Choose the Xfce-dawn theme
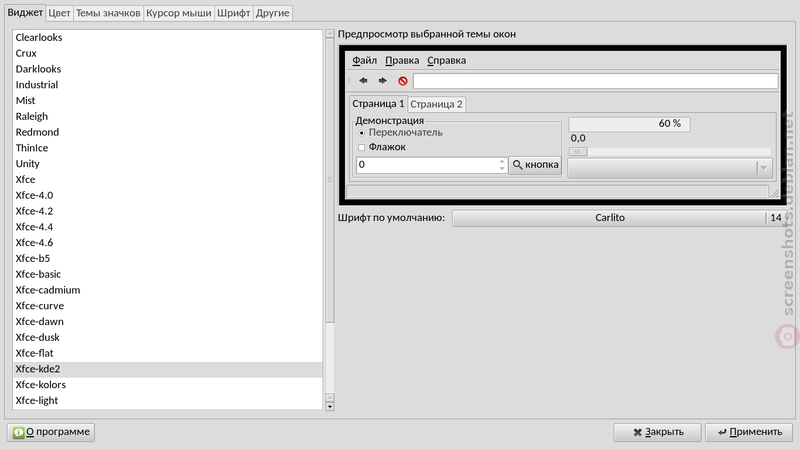The image size is (800, 449). pos(168,322)
